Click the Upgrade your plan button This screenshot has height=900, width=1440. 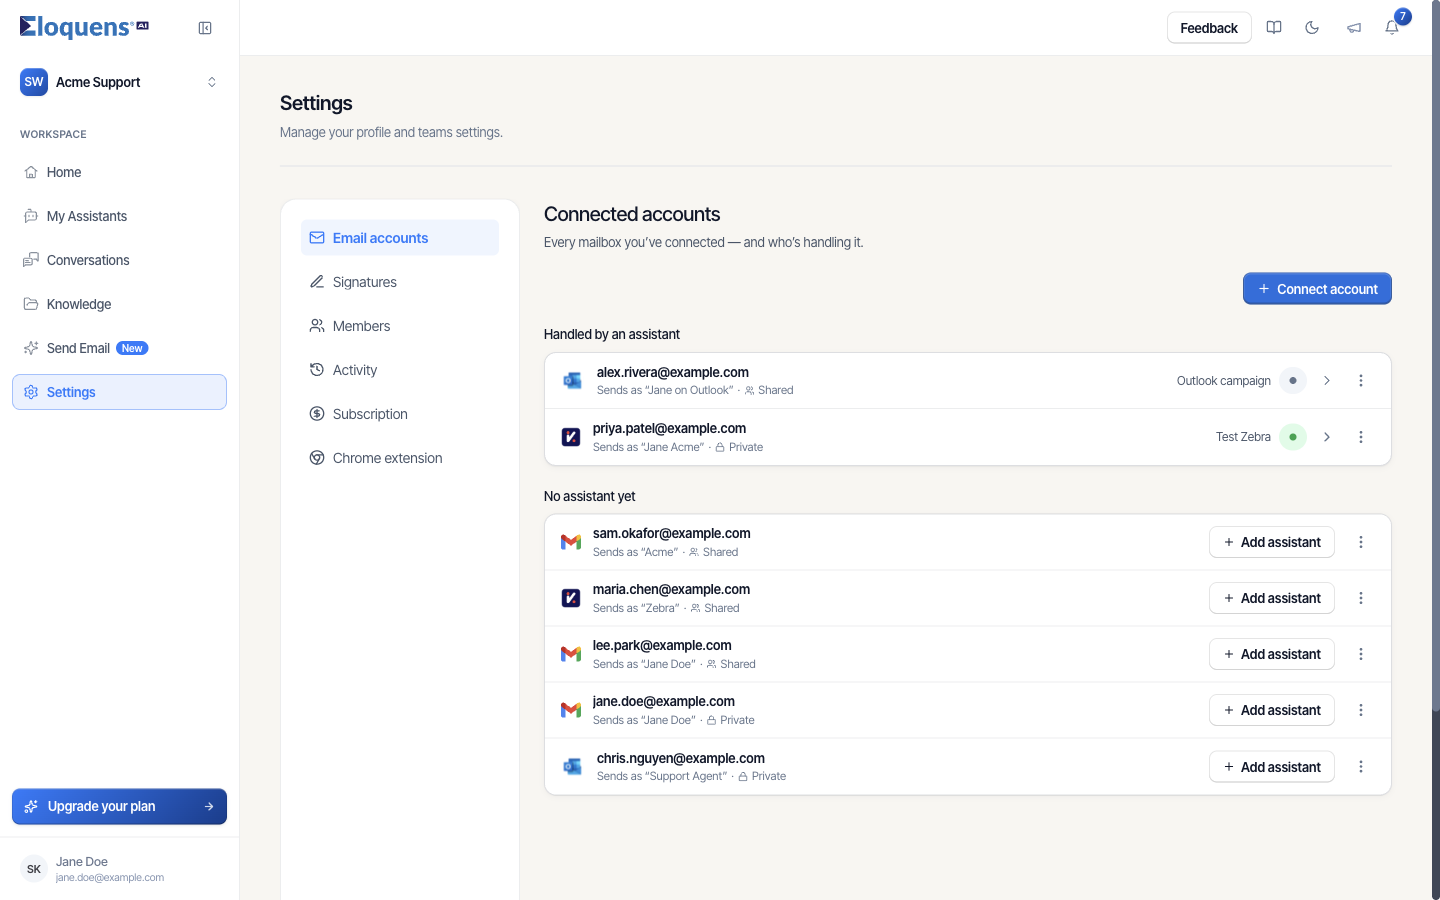pos(119,806)
